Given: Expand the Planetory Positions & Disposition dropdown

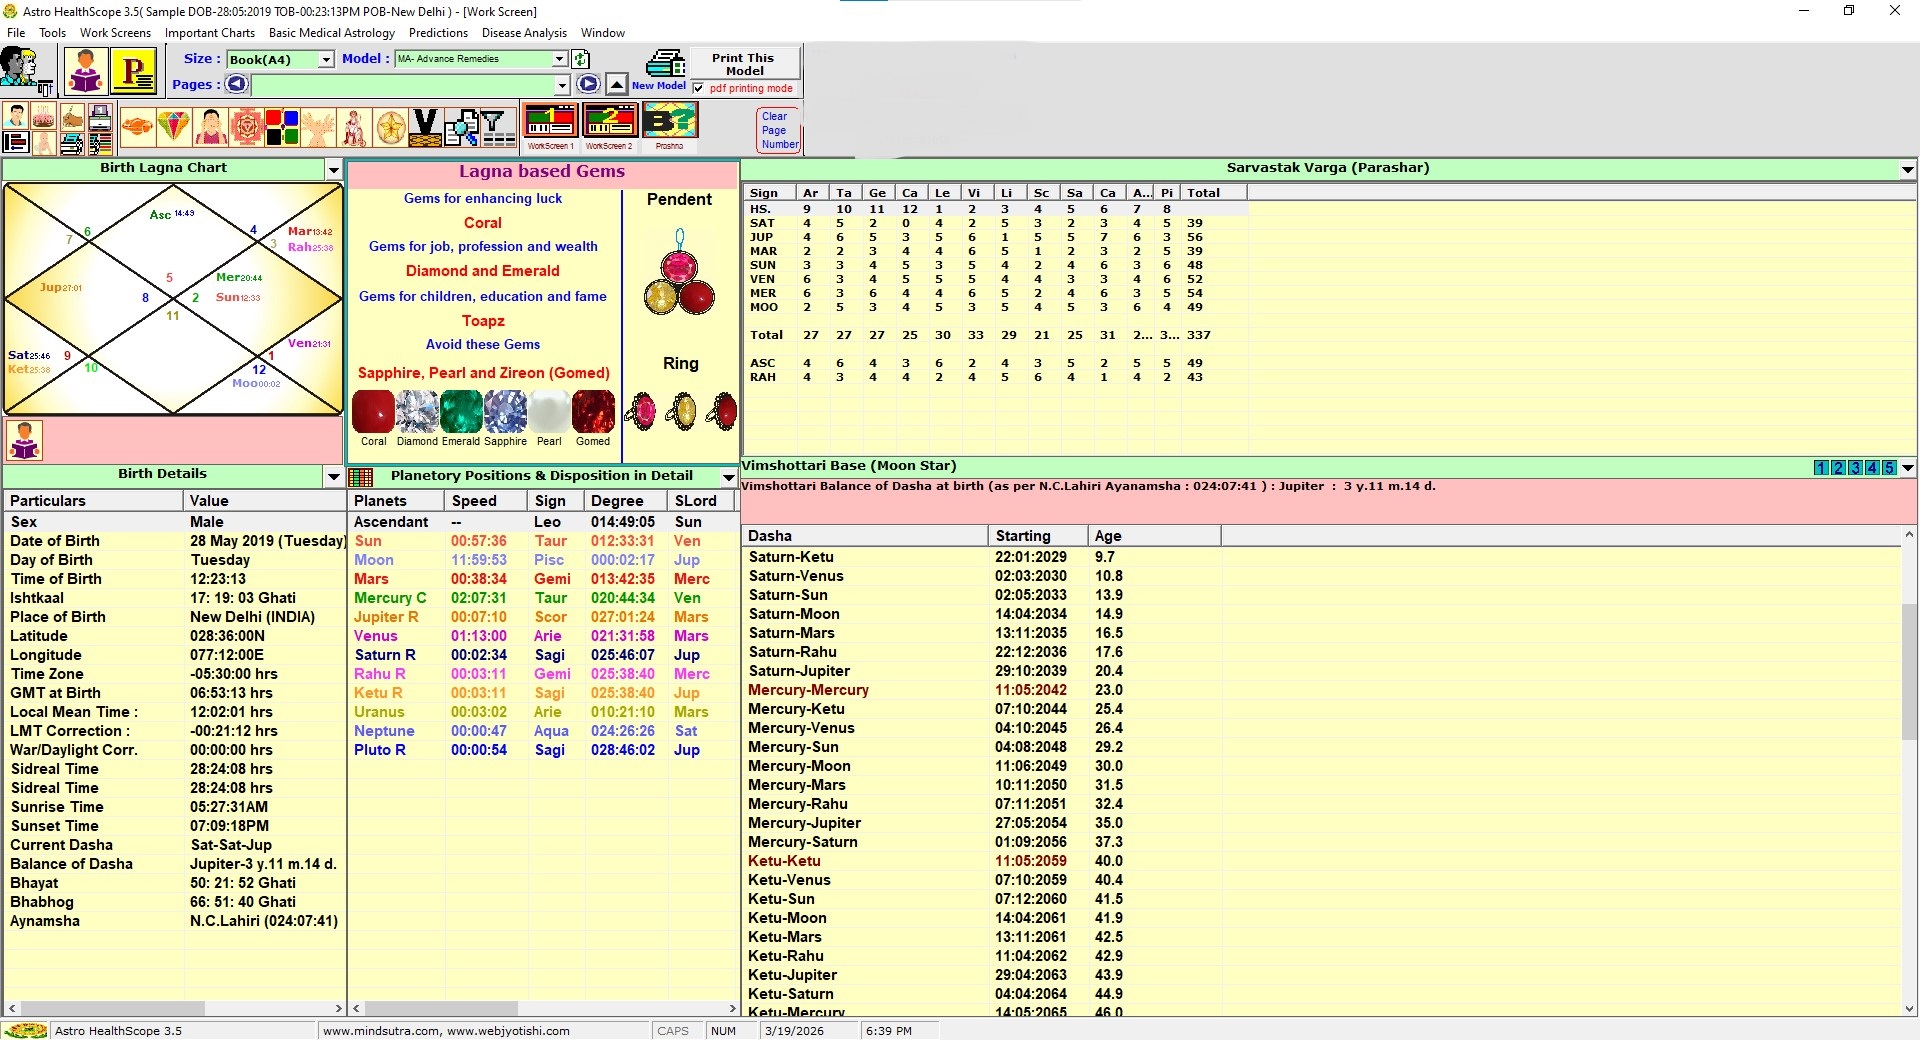Looking at the screenshot, I should pos(729,477).
